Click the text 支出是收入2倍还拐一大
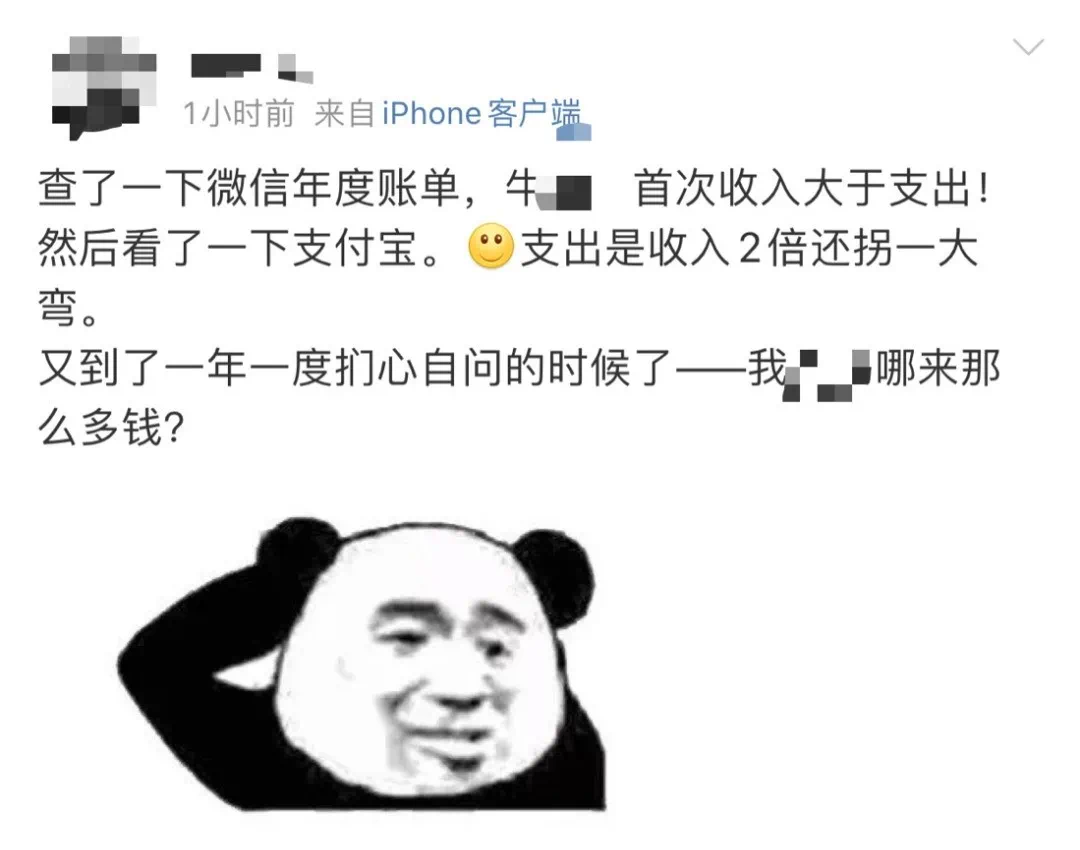The height and width of the screenshot is (850, 1080). tap(749, 248)
